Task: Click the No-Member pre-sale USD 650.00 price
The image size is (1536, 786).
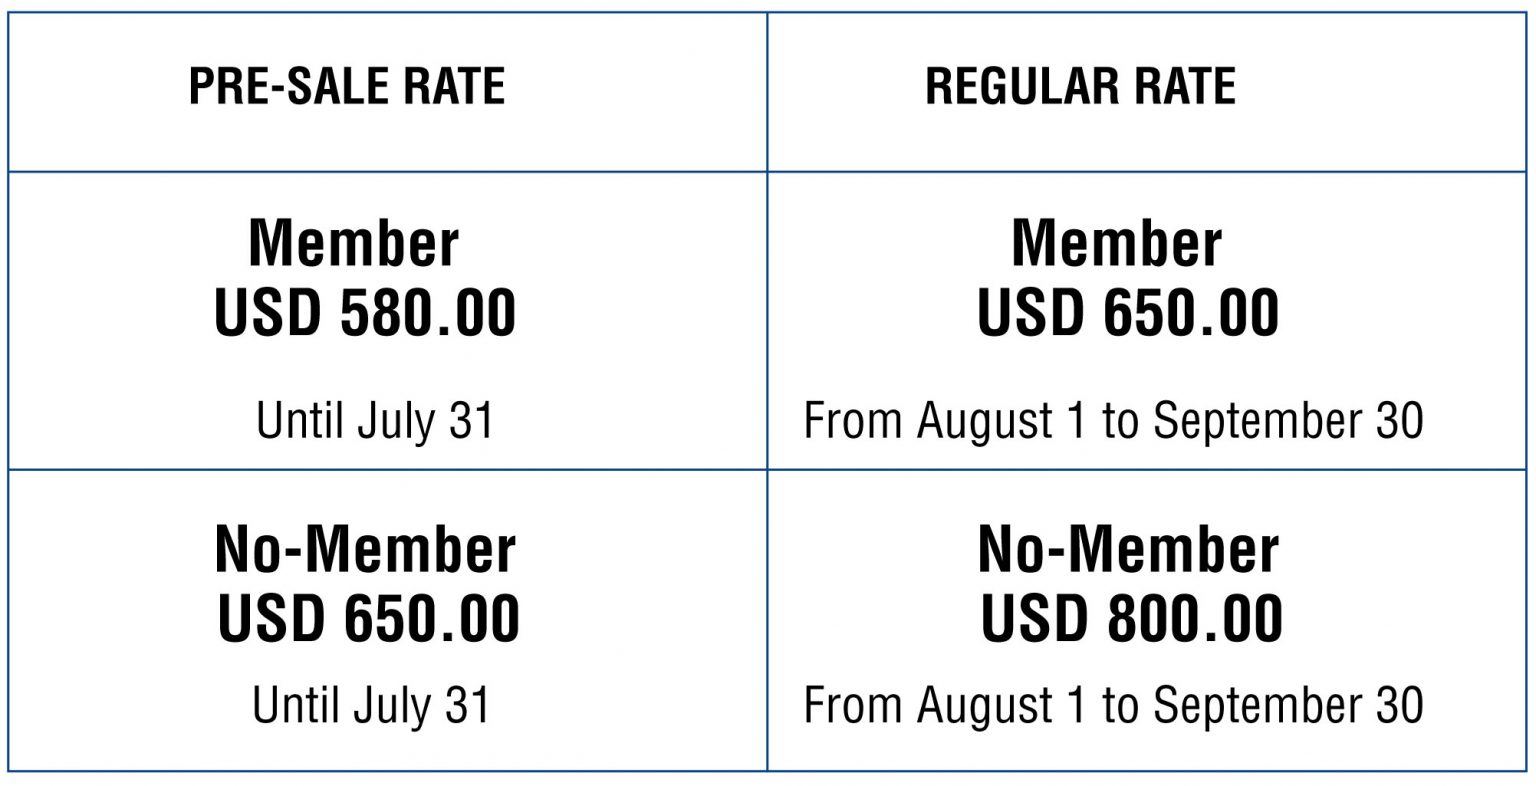Action: point(369,618)
